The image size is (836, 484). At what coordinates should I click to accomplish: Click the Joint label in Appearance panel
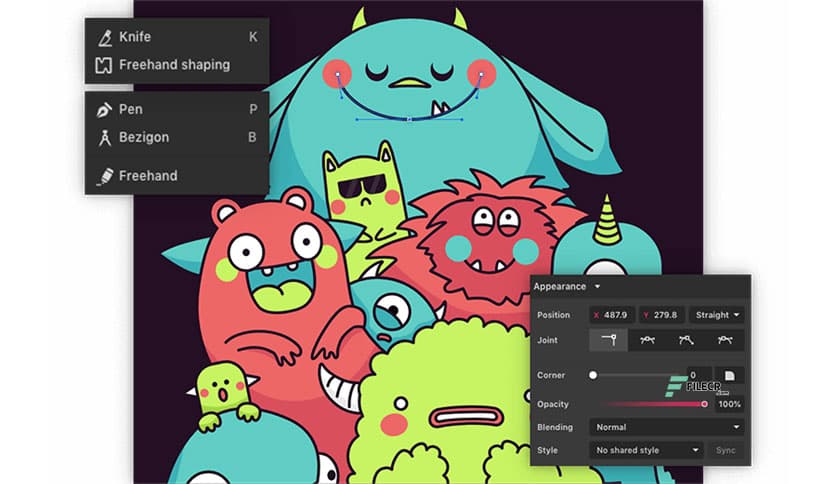tap(547, 340)
